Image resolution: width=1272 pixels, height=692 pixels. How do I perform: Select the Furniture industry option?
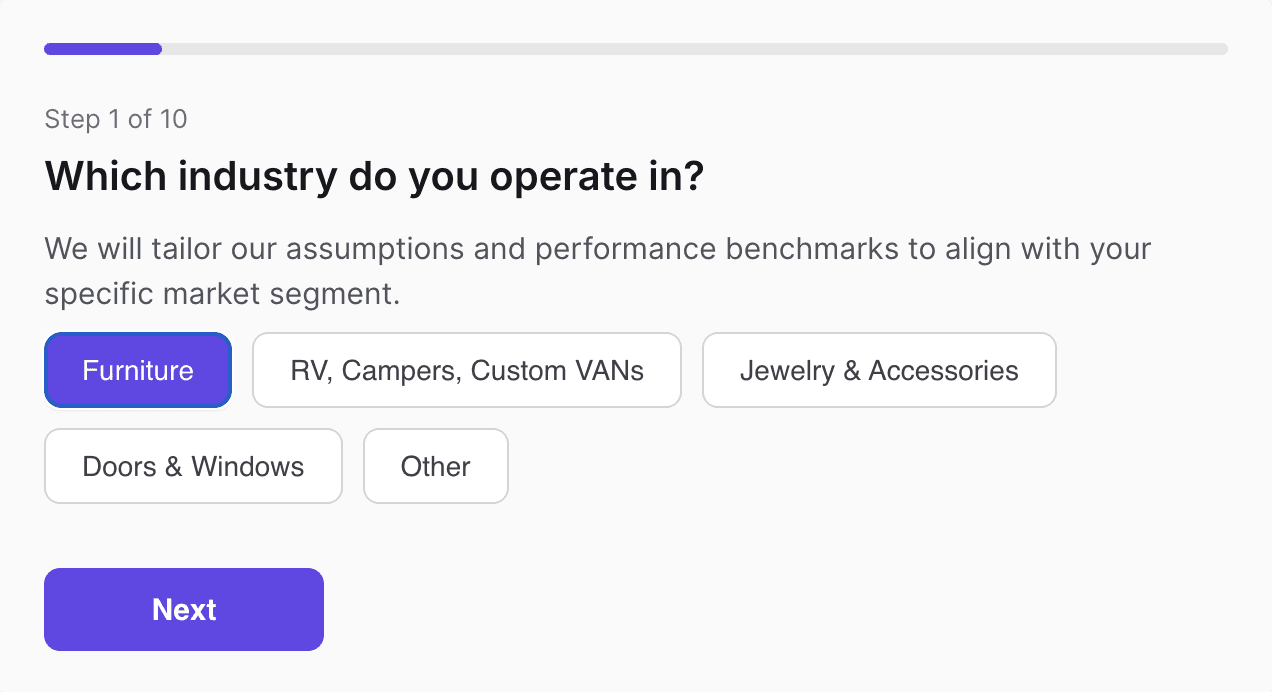click(138, 370)
